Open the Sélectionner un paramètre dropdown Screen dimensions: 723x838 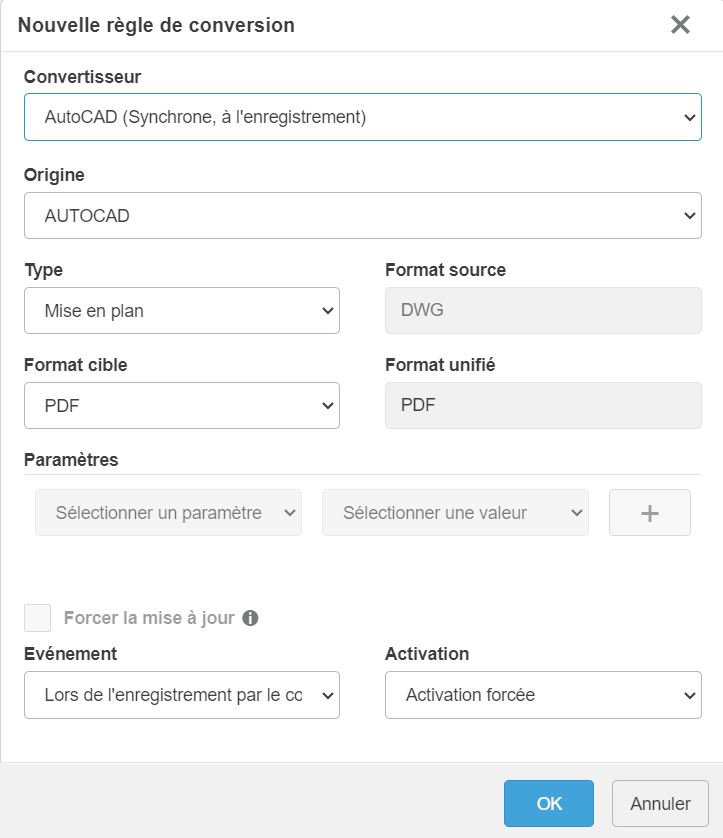point(168,513)
